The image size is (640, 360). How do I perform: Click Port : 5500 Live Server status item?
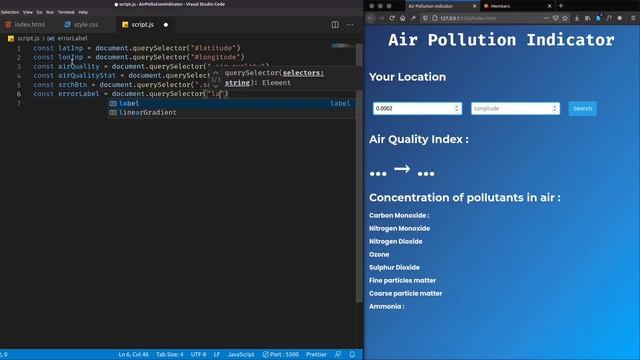click(280, 354)
